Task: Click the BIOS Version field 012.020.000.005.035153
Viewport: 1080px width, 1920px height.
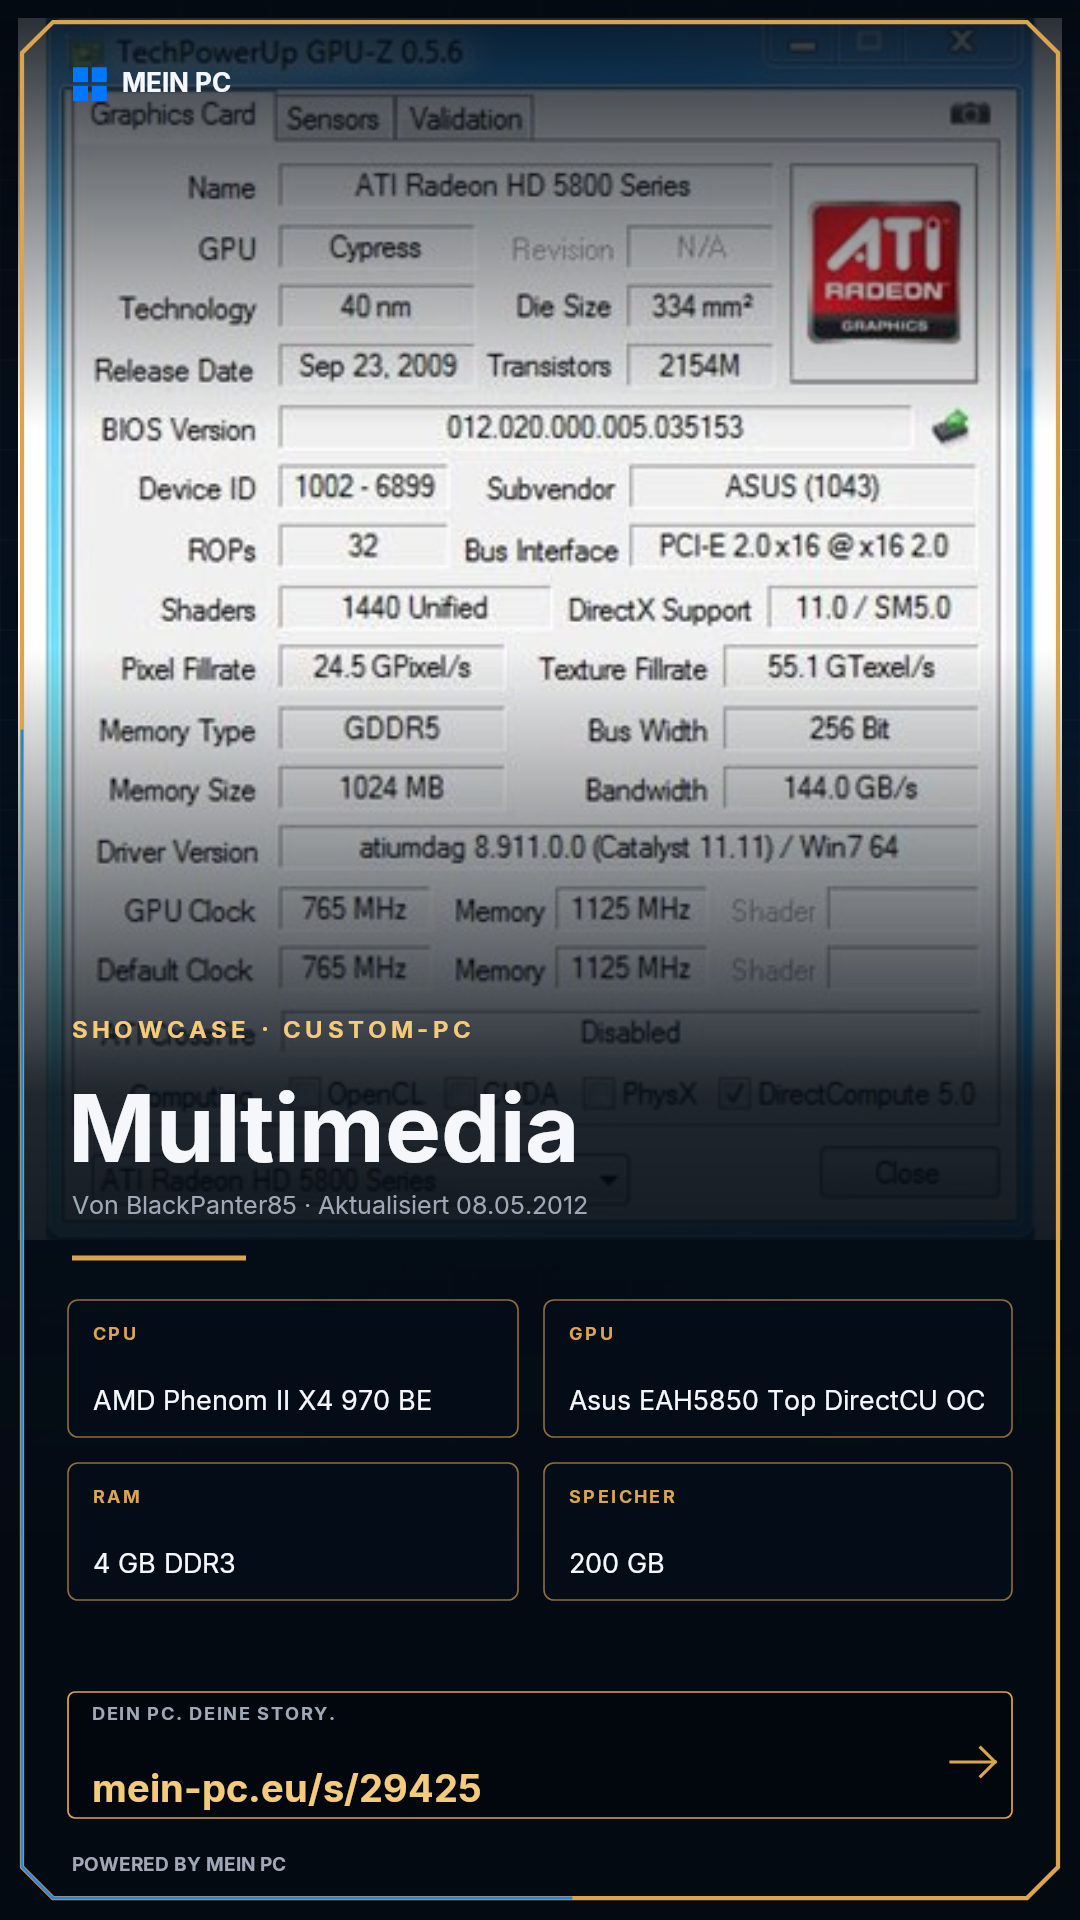Action: 596,428
